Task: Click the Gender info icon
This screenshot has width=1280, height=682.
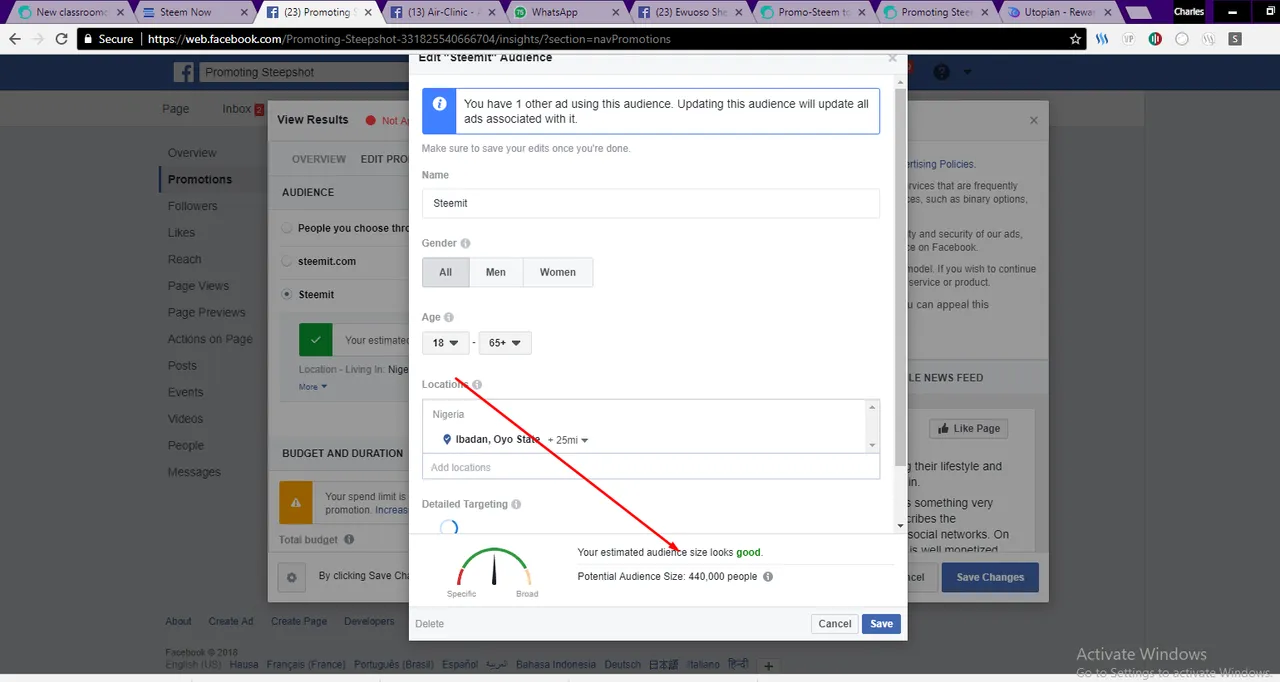Action: click(x=466, y=243)
